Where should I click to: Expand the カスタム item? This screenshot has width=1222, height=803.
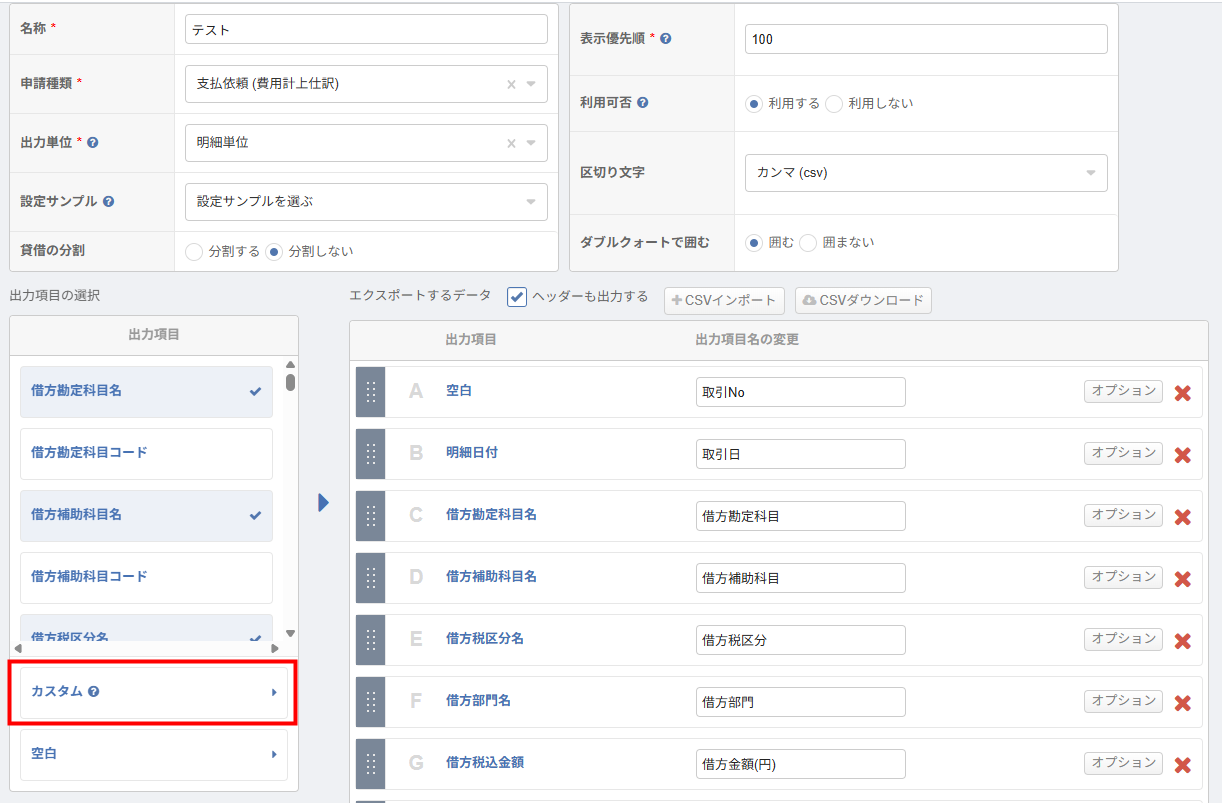coord(153,692)
